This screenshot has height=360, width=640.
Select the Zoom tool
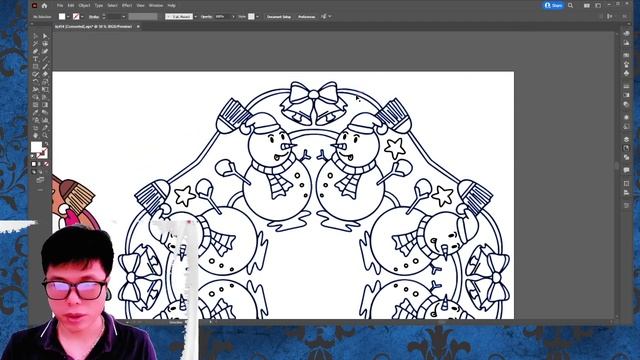tap(45, 135)
